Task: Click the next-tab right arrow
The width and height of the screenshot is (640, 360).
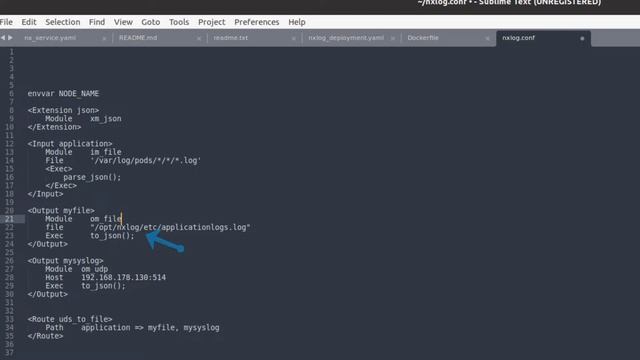Action: (11, 38)
